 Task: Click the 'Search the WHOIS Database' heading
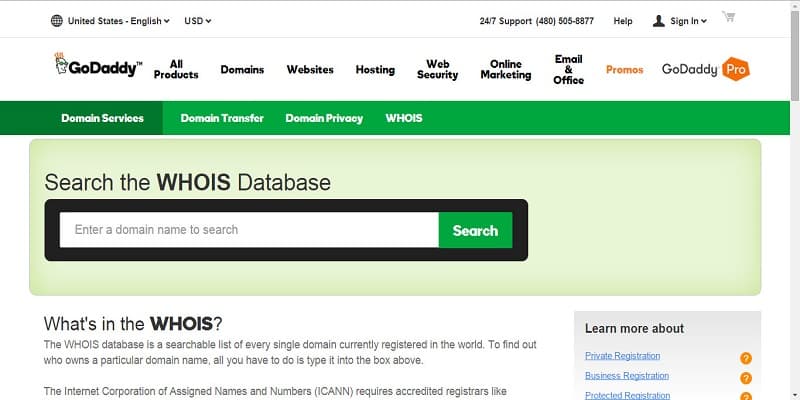click(x=187, y=182)
